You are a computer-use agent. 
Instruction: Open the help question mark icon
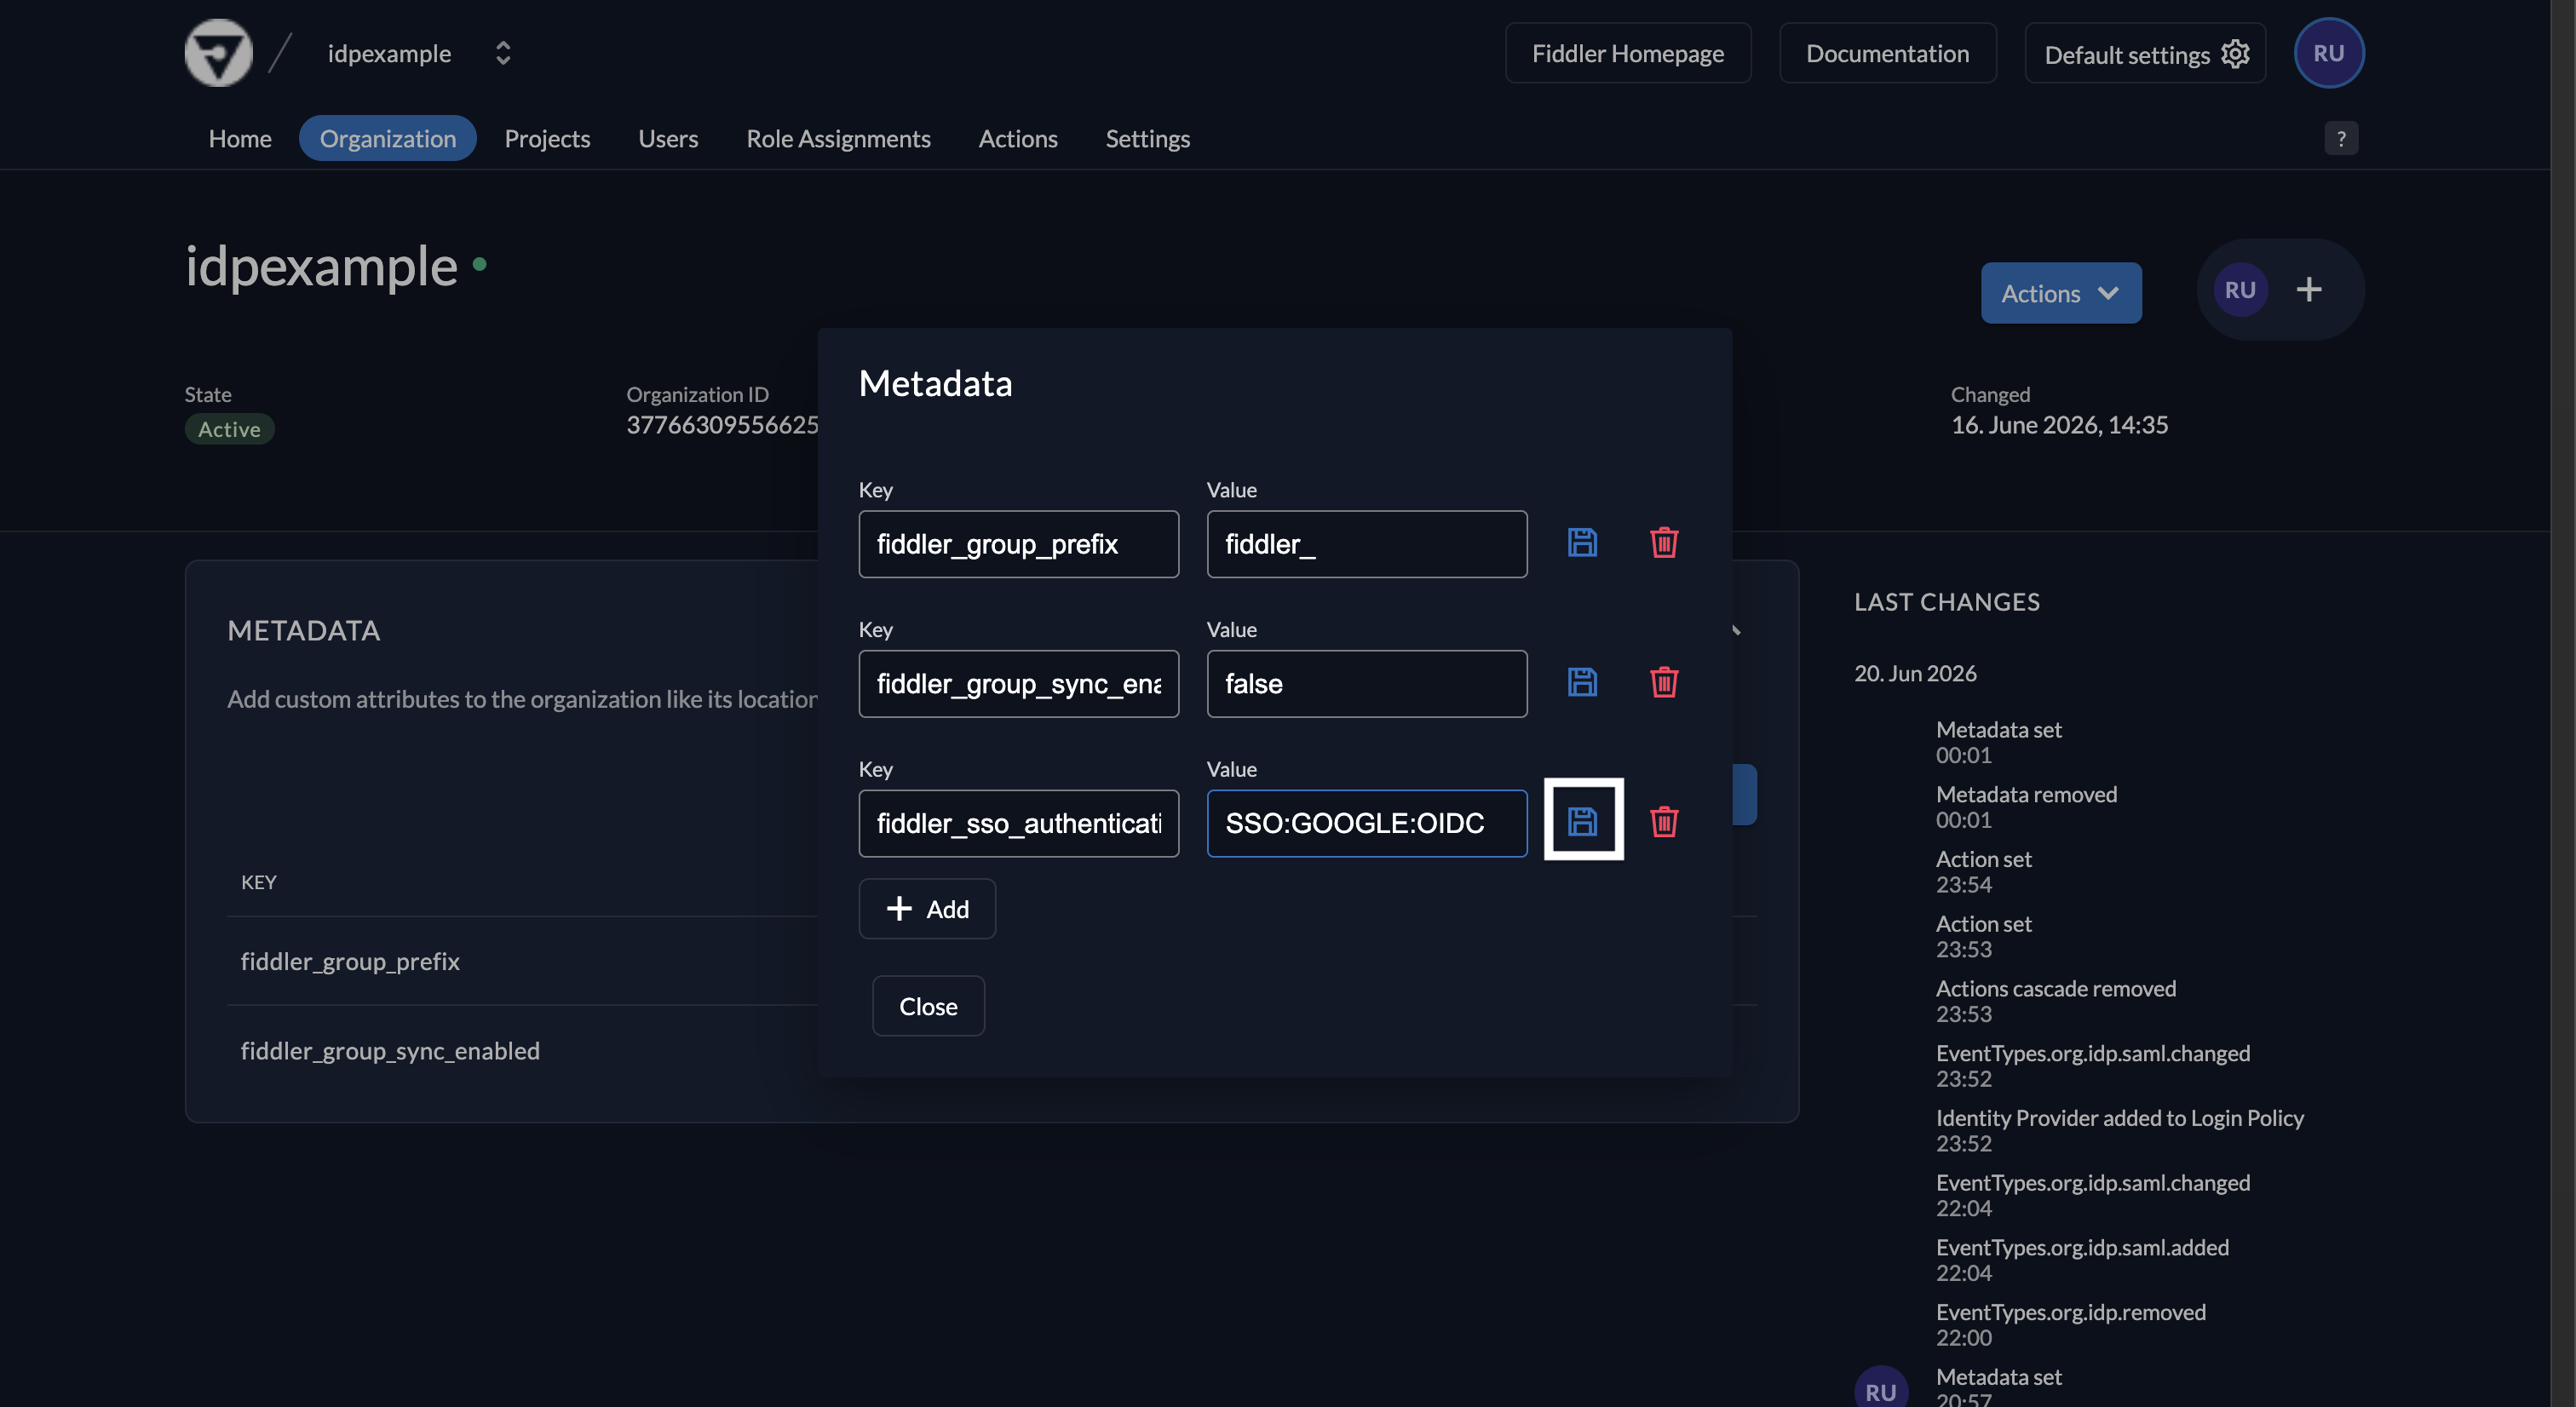click(x=2341, y=138)
